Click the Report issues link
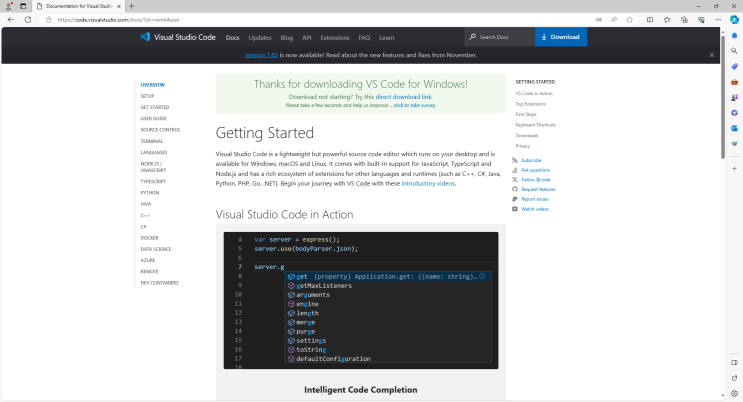The height and width of the screenshot is (402, 743). (535, 199)
